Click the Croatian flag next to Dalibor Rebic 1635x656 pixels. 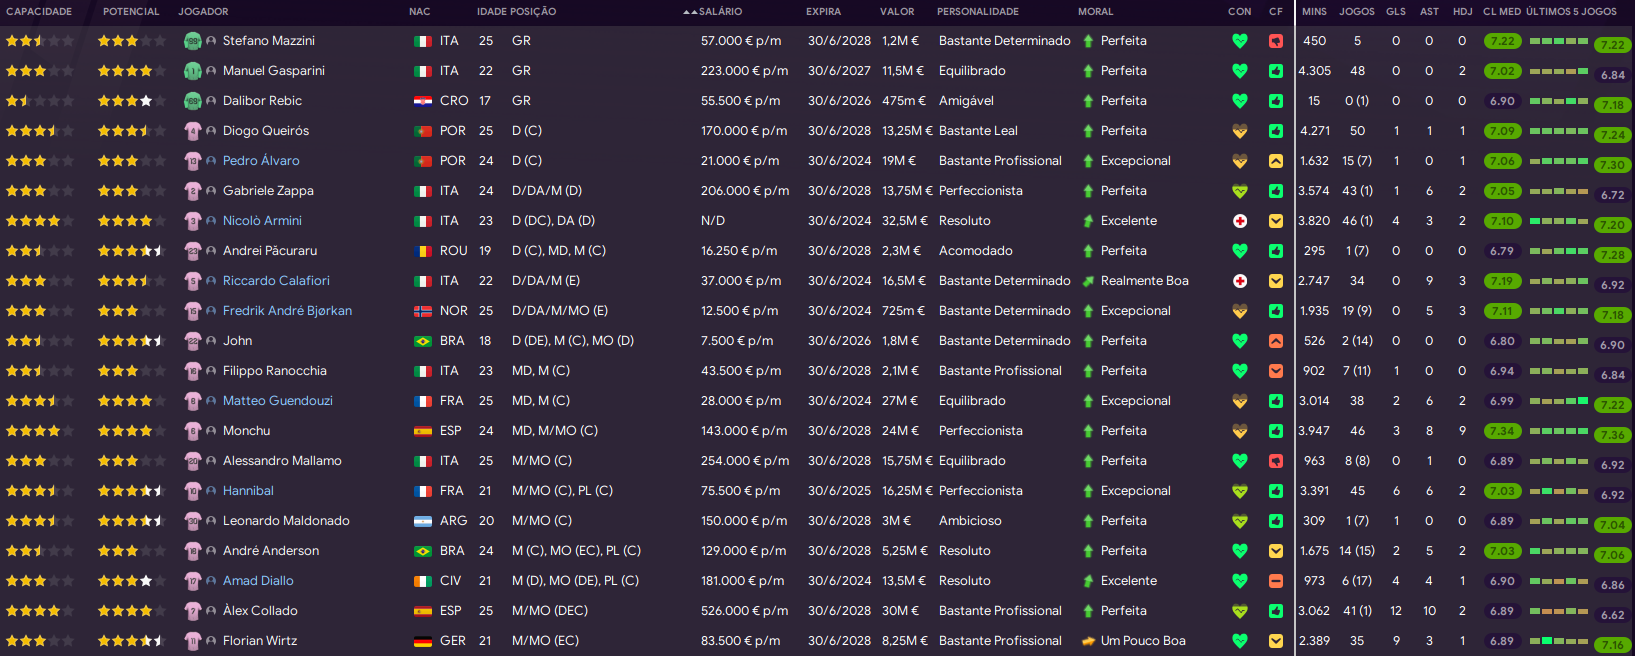[423, 101]
